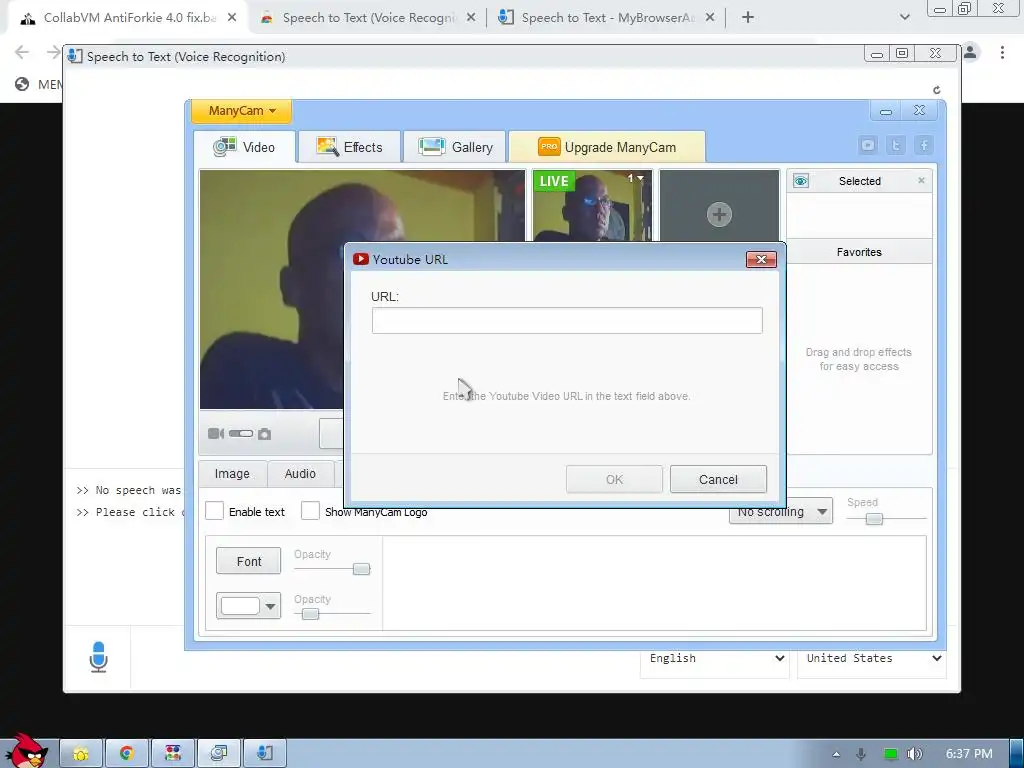Open the United States region dropdown
Image resolution: width=1024 pixels, height=768 pixels.
click(872, 658)
